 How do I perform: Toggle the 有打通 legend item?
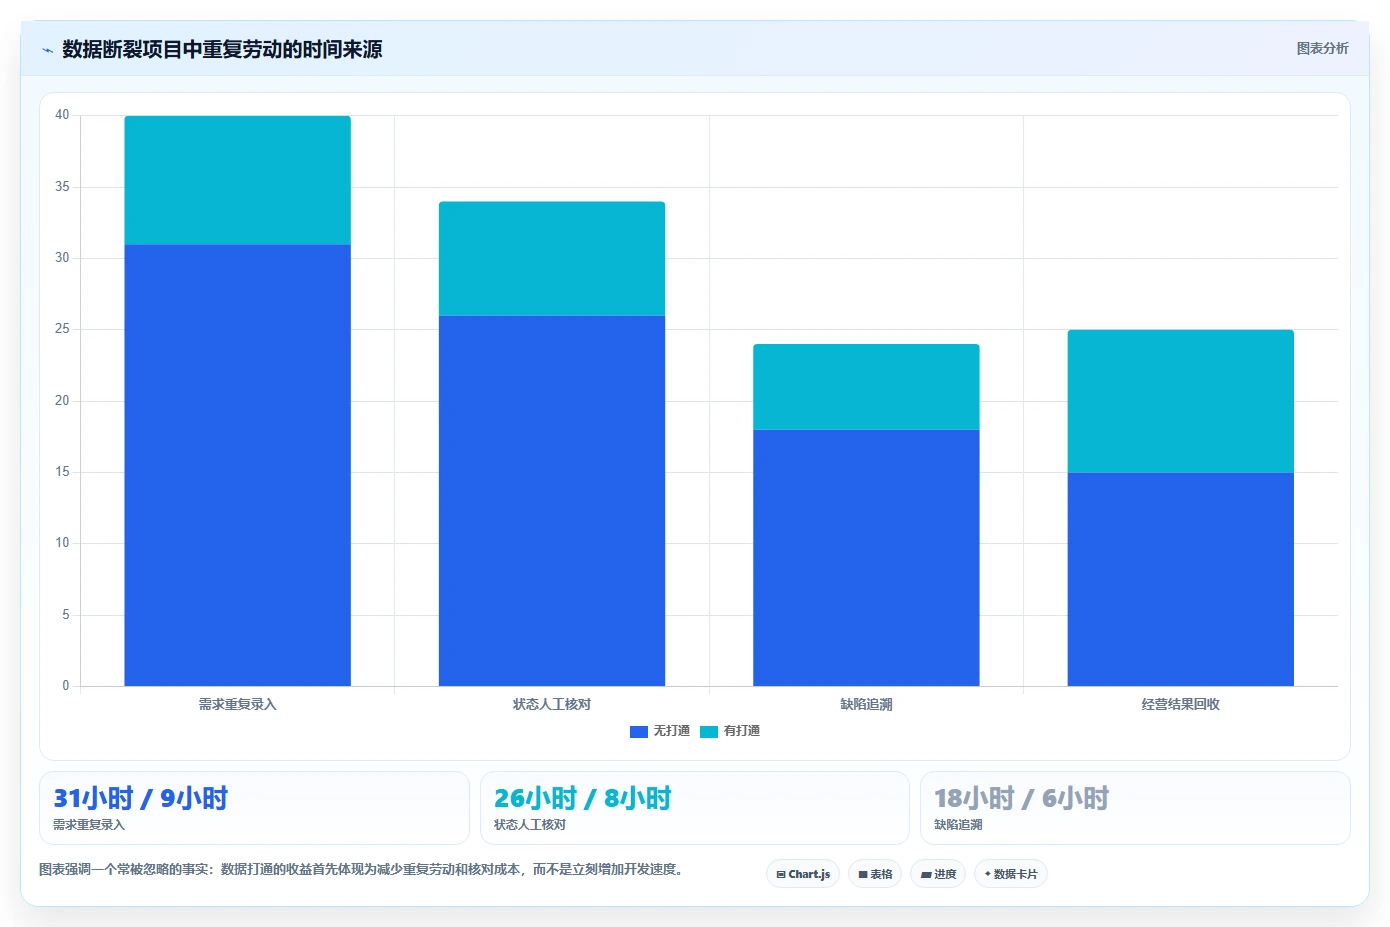pos(730,731)
